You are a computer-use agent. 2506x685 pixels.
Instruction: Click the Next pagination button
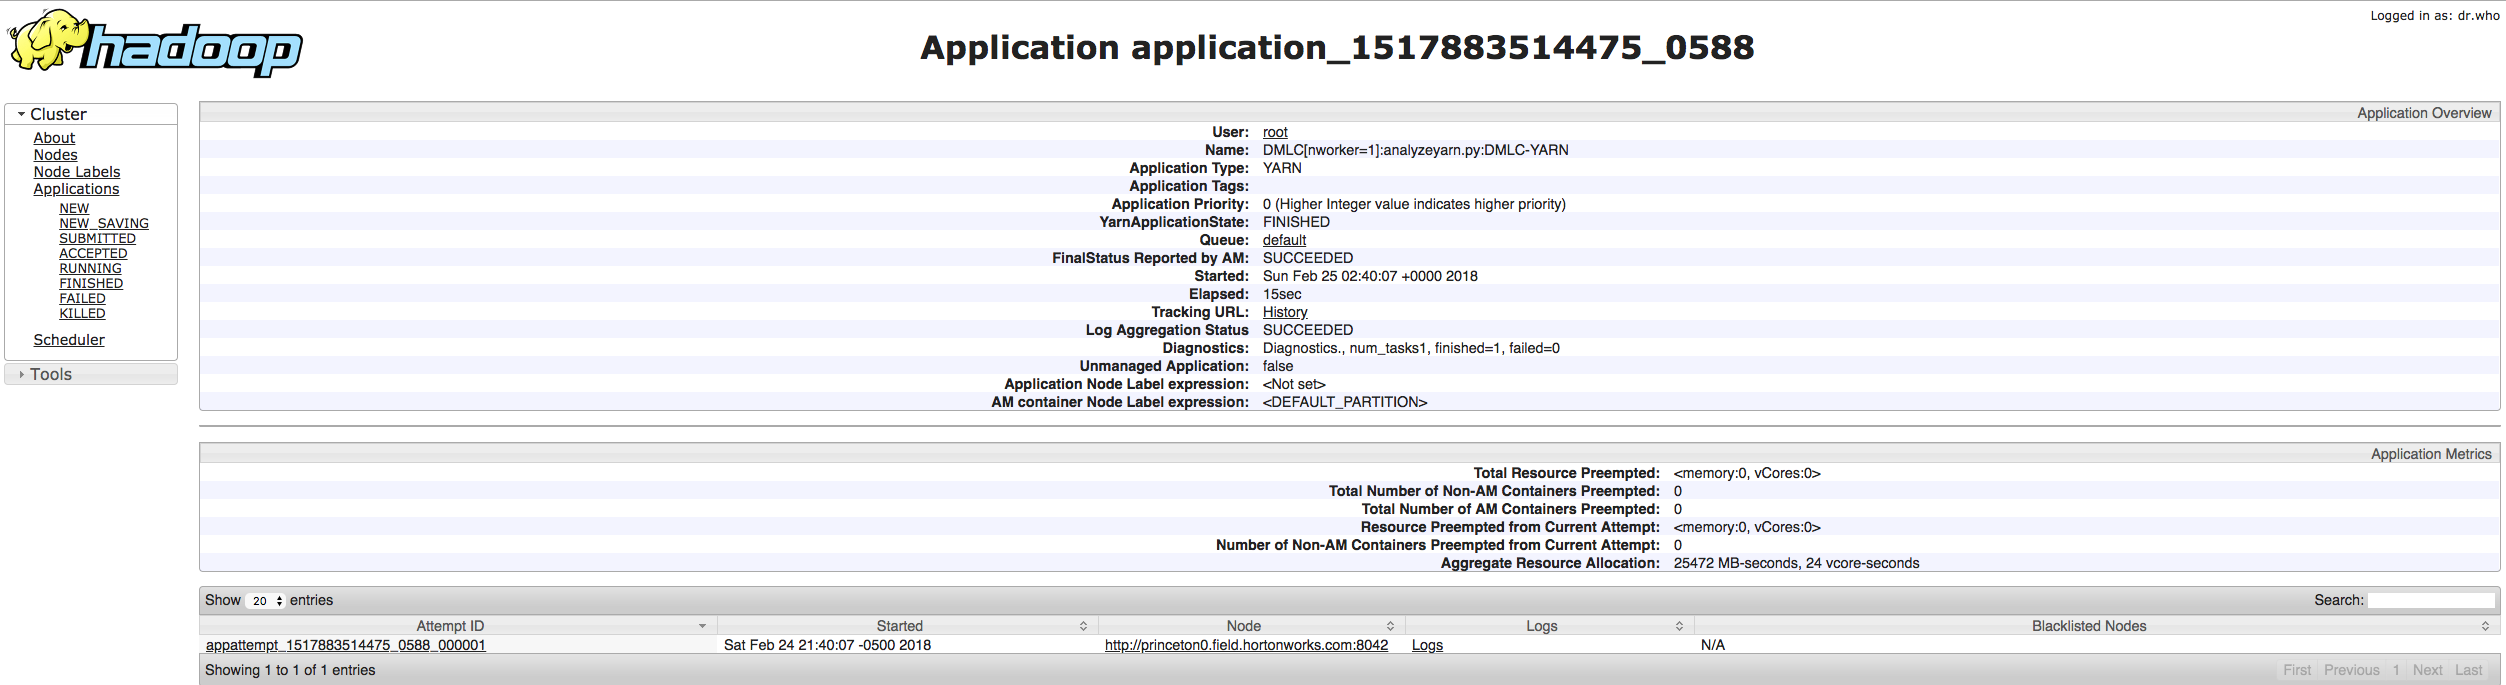click(2427, 670)
